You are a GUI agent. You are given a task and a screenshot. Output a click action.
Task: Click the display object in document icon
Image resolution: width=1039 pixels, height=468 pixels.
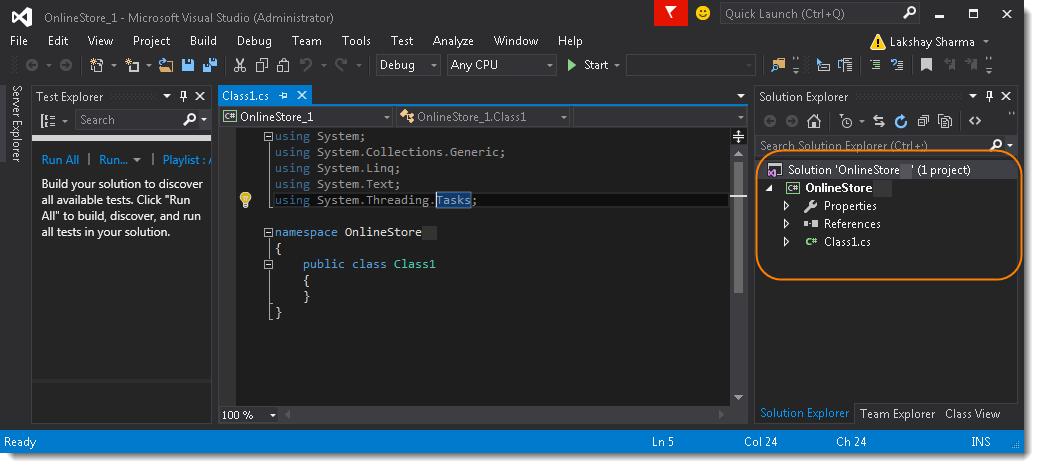822,65
